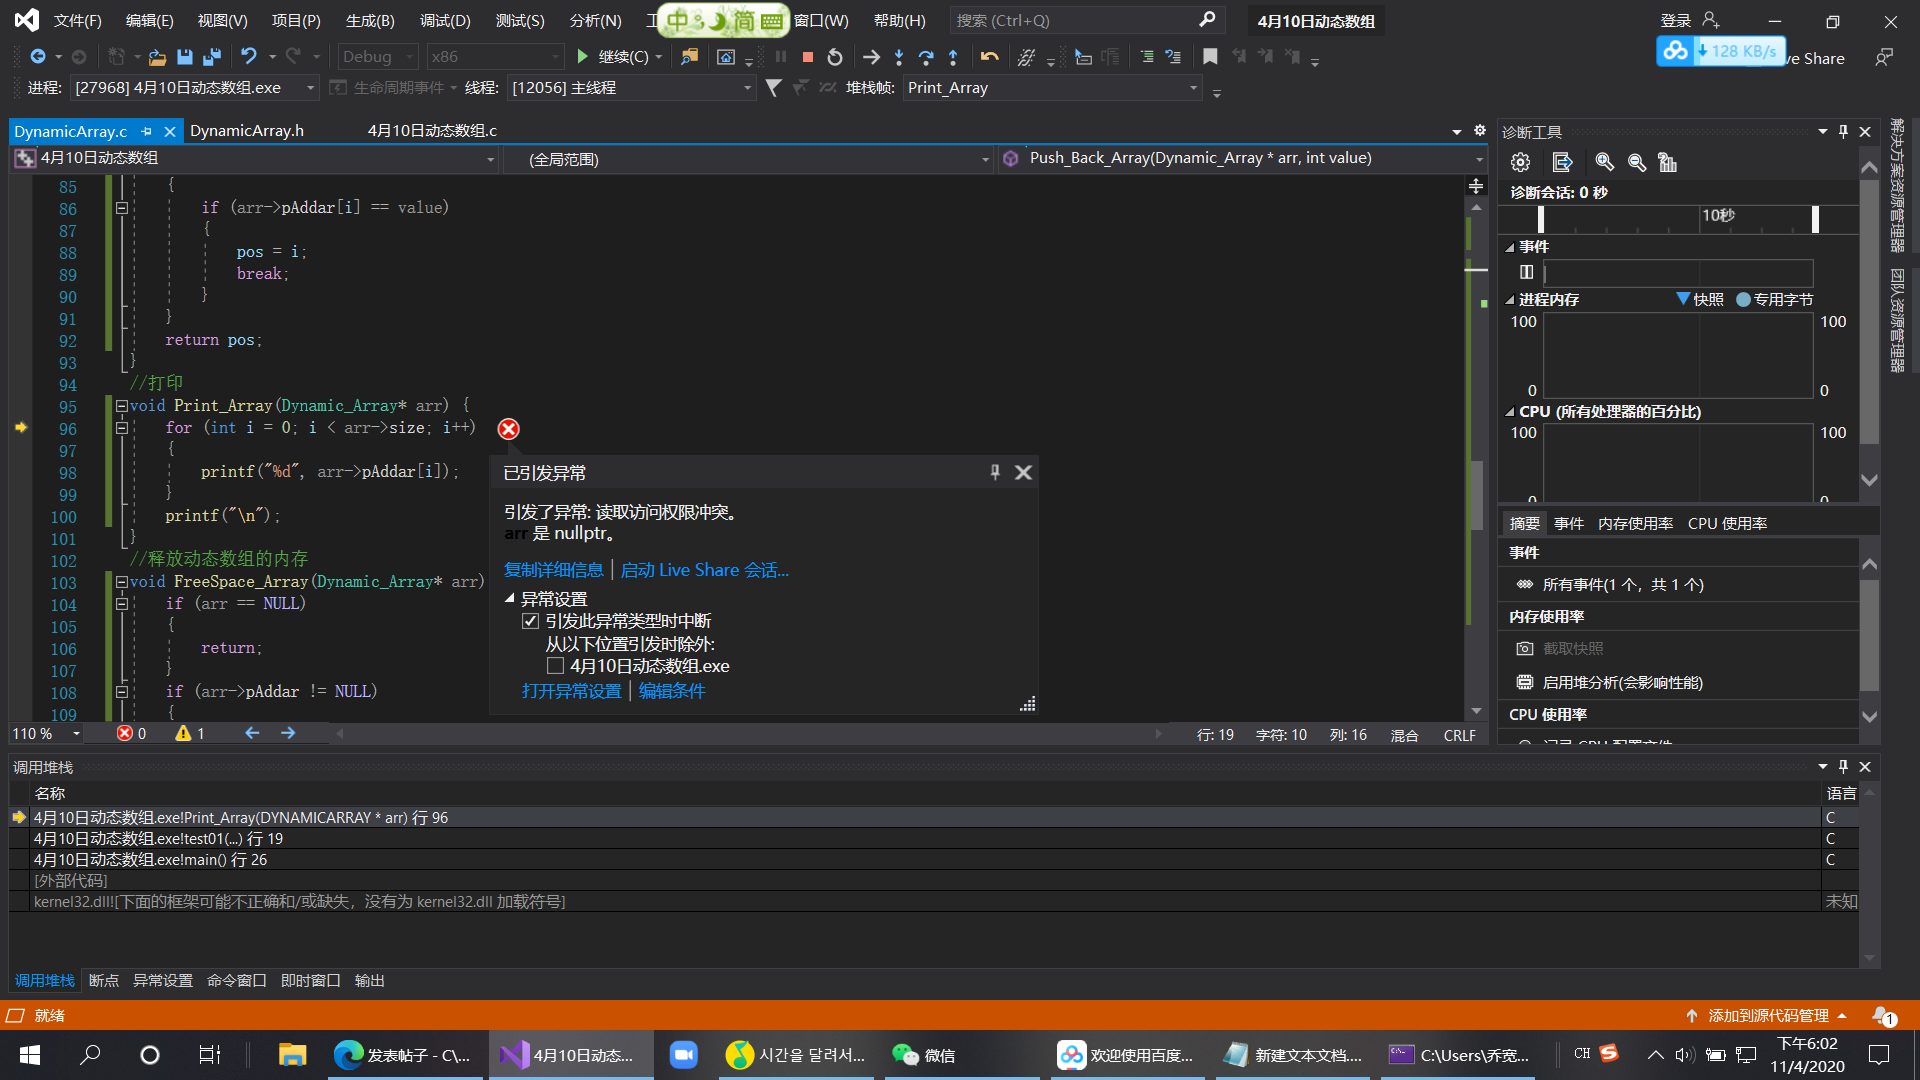This screenshot has width=1920, height=1080.
Task: Start Live Share session link in popup
Action: (704, 570)
